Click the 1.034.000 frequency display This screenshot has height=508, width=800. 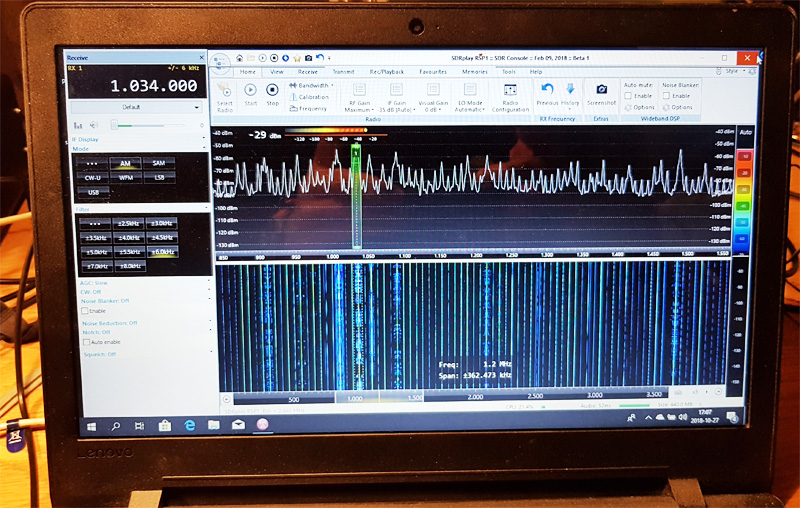154,86
